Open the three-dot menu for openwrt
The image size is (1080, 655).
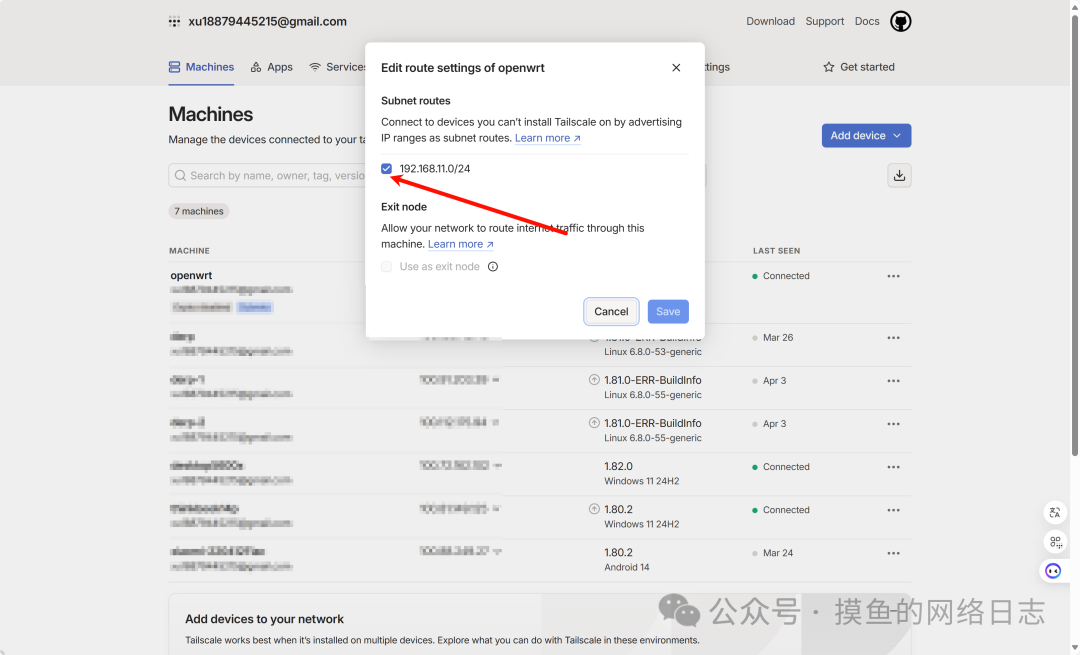click(x=893, y=276)
